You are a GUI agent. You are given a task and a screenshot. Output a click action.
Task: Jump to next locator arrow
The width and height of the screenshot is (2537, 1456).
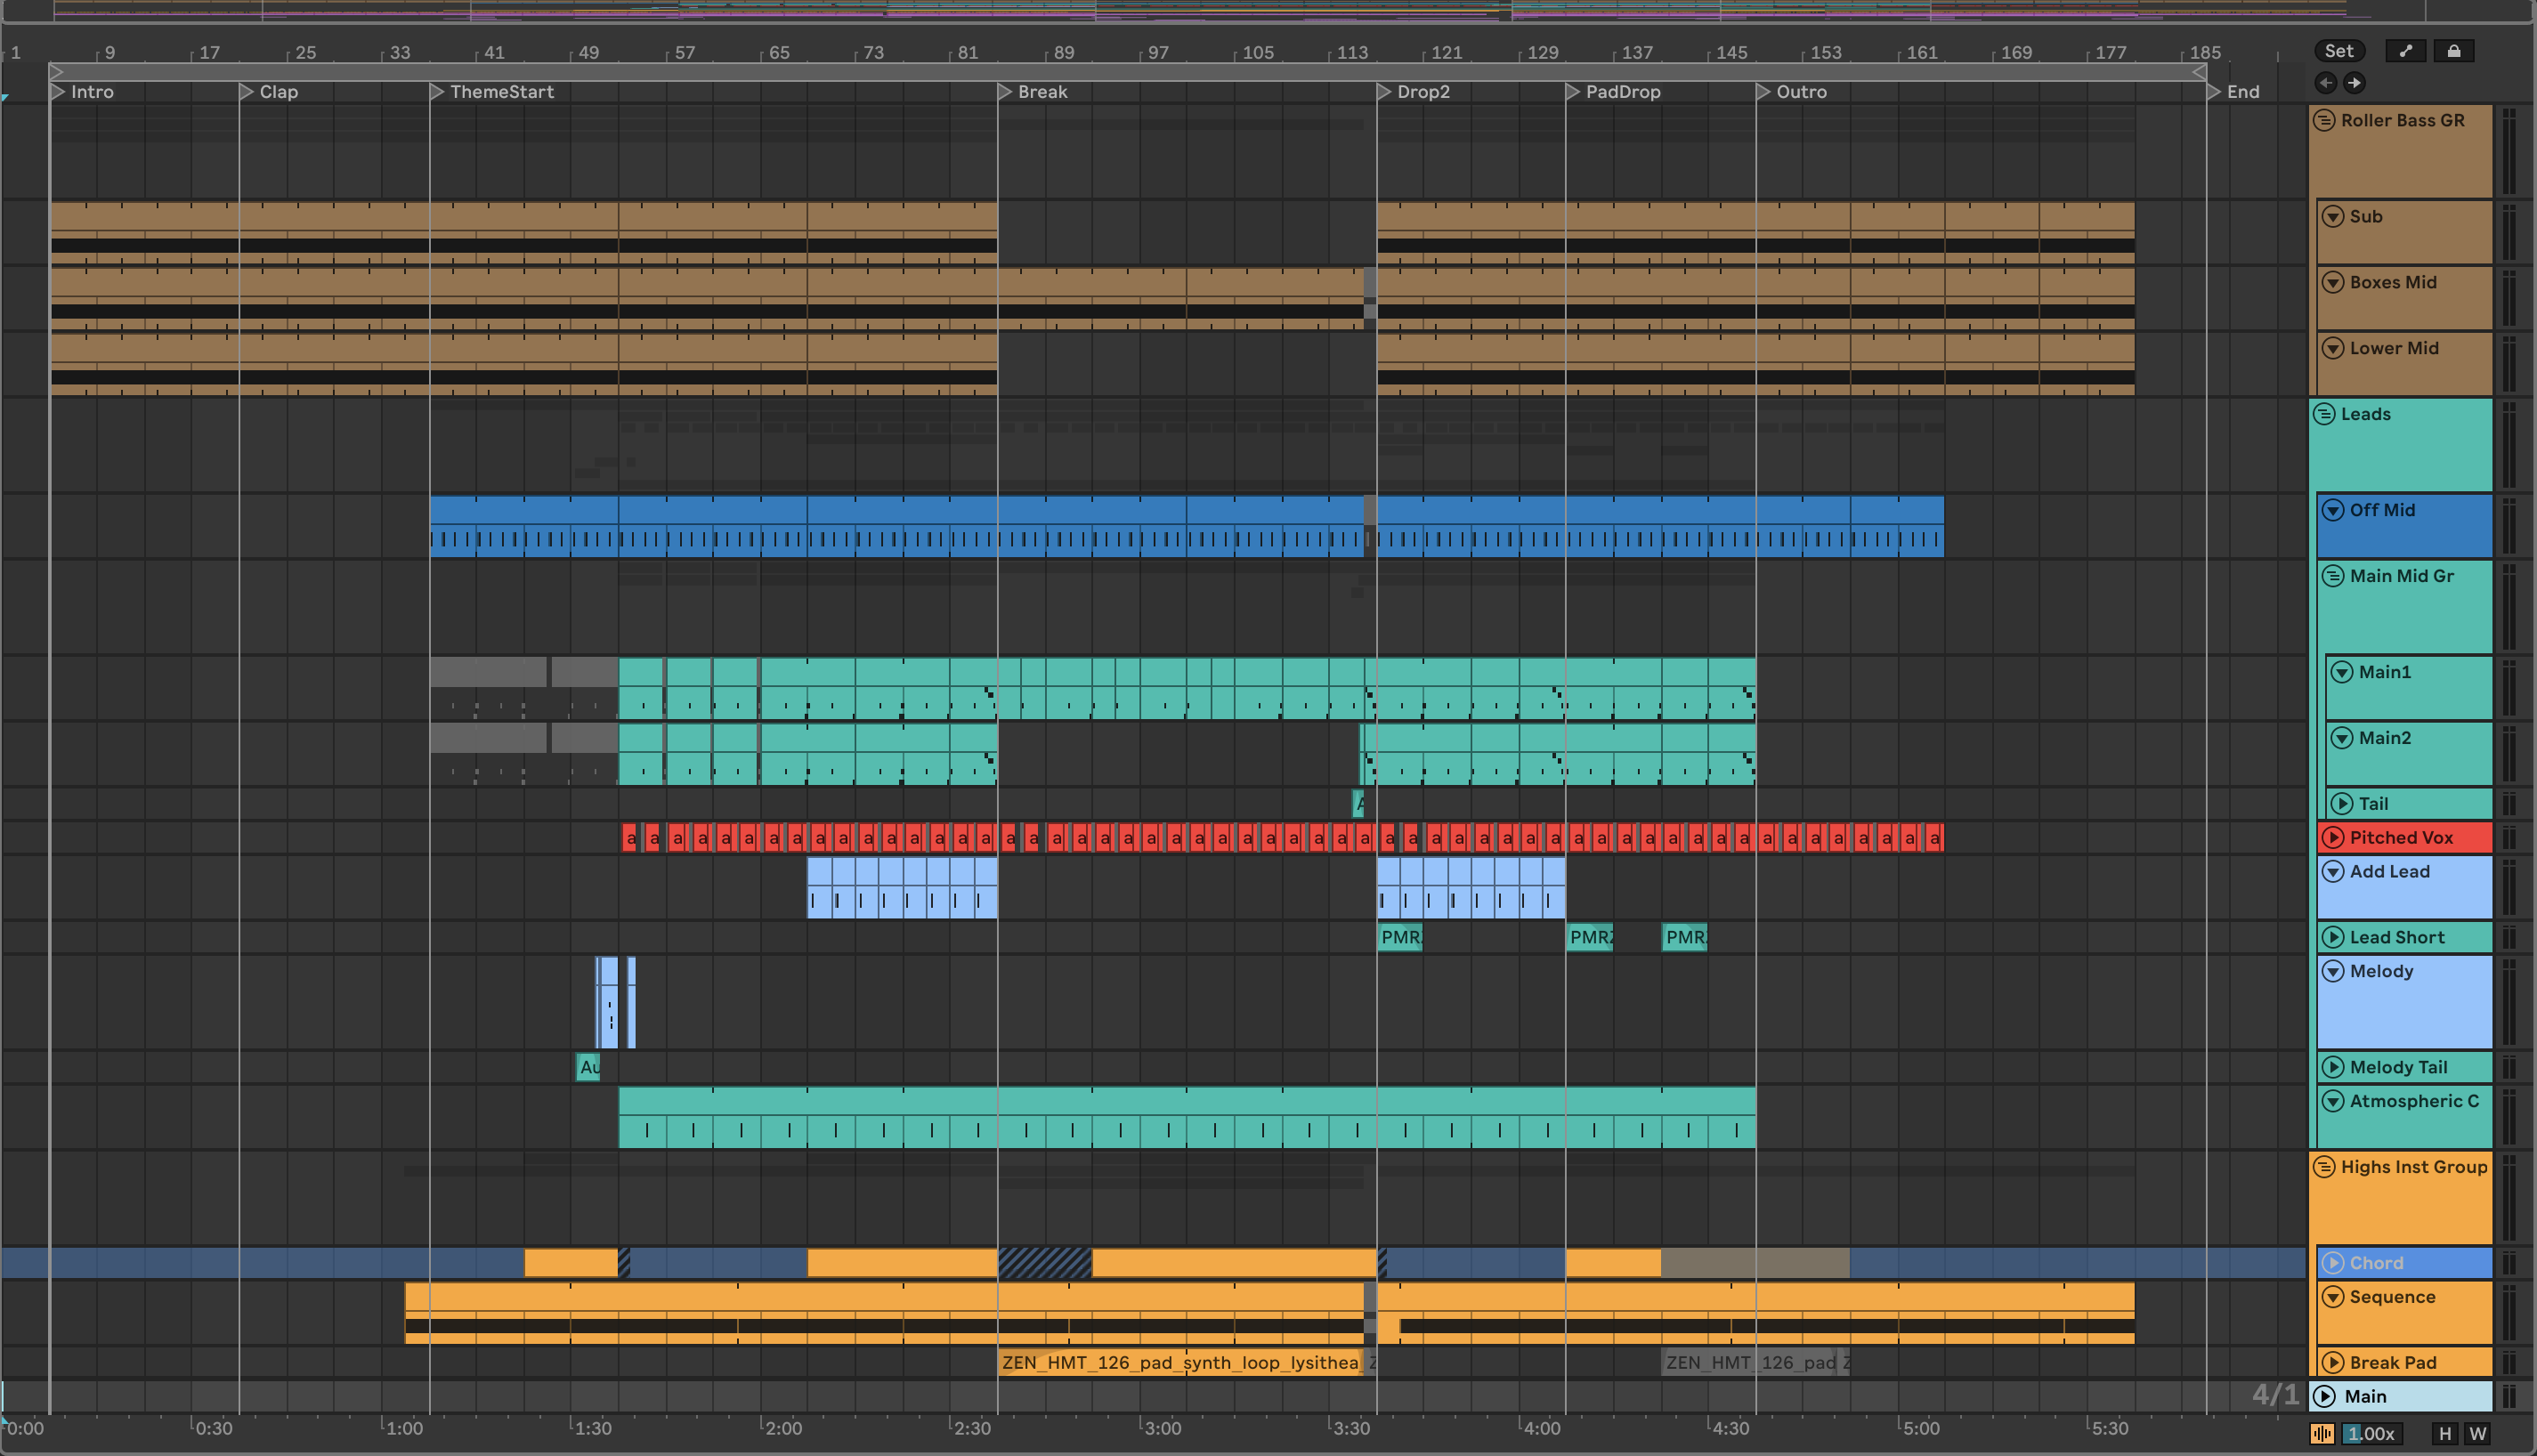click(x=2354, y=83)
